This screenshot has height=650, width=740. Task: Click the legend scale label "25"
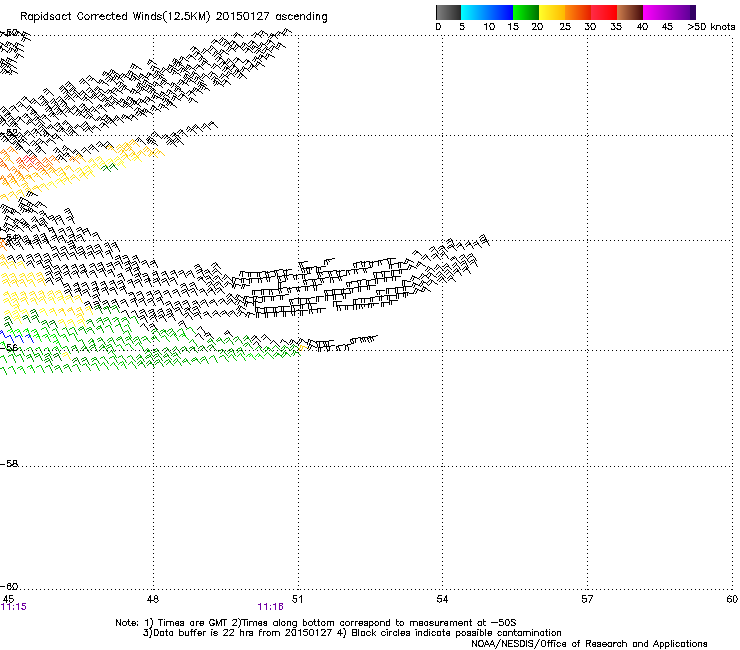(565, 27)
